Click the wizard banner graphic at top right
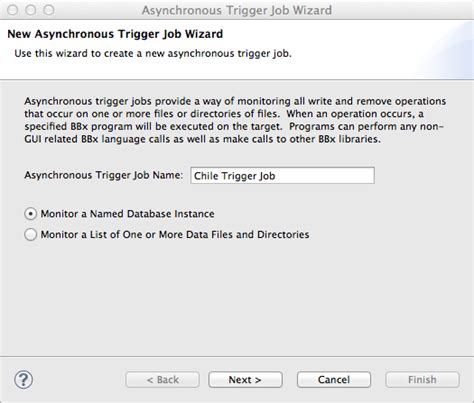The image size is (474, 403). (x=445, y=50)
